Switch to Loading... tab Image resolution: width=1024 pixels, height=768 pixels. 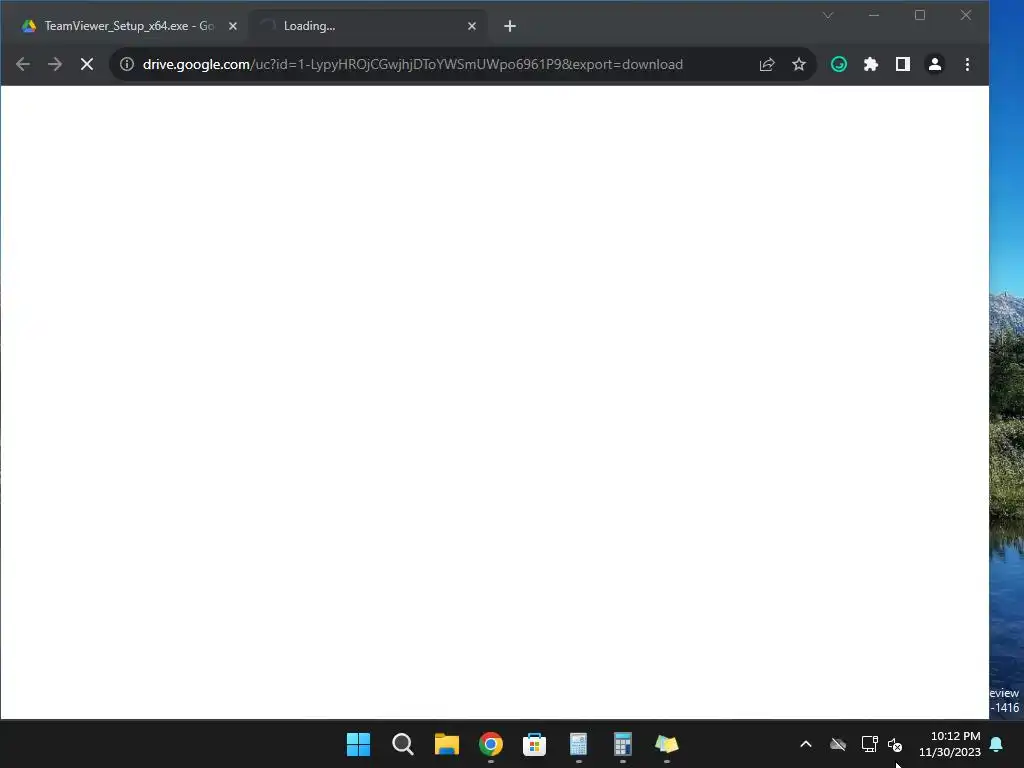click(369, 26)
